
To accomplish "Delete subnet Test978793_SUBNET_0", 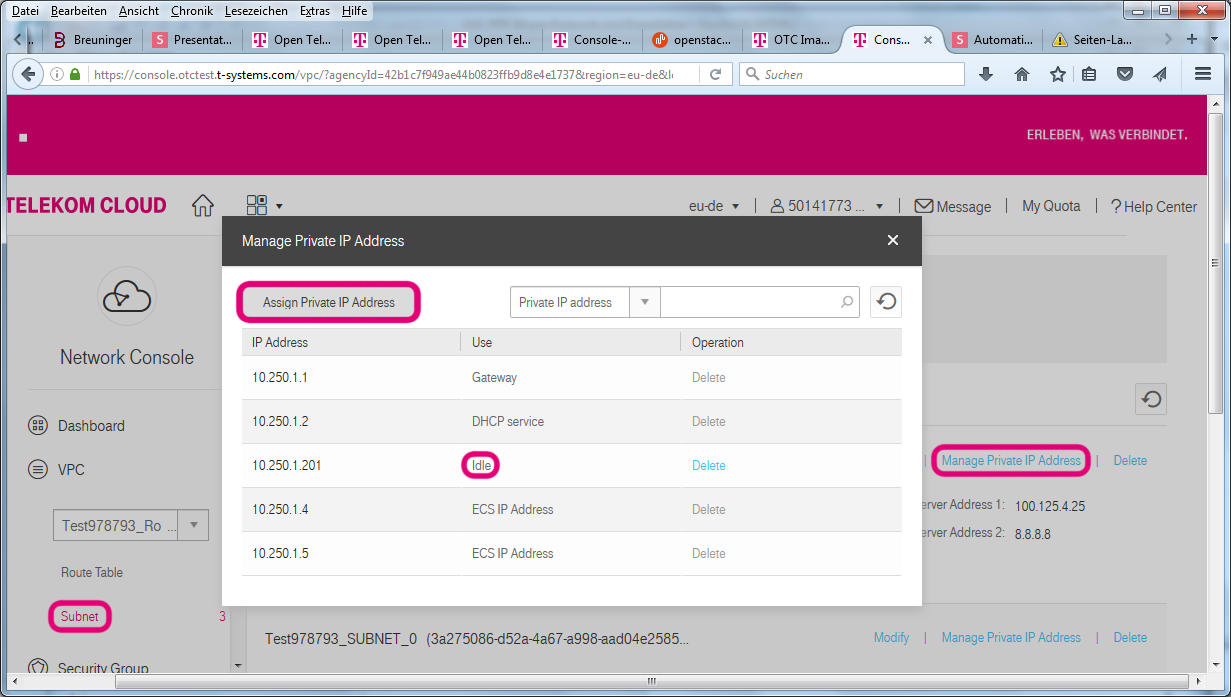I will 1130,637.
